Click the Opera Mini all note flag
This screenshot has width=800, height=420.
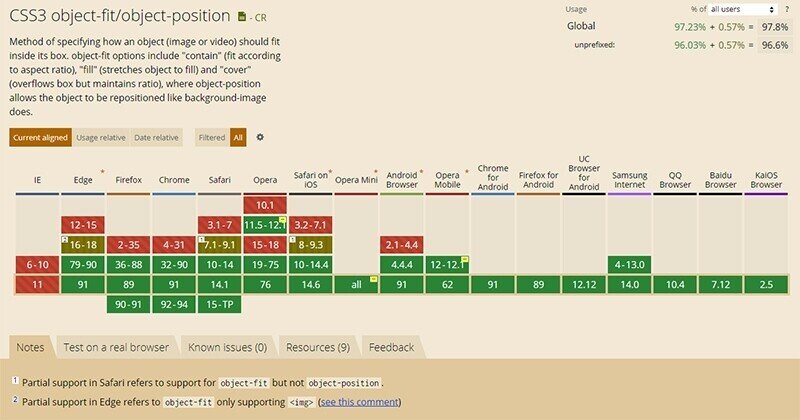point(373,279)
